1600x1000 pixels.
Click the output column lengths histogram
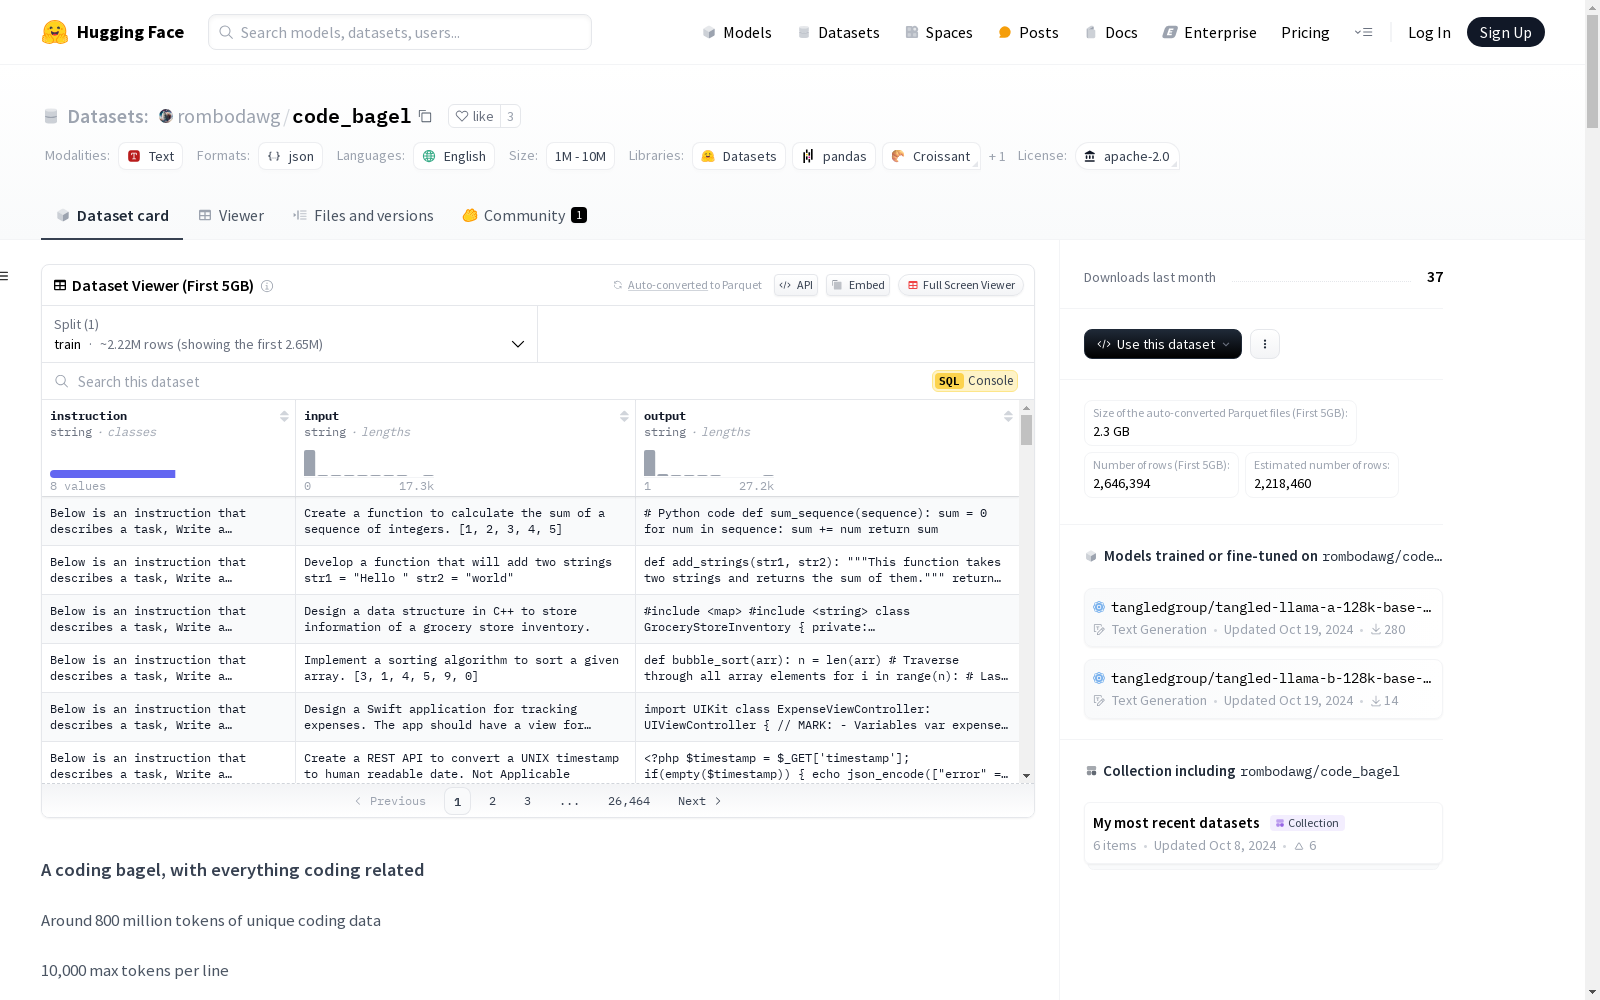coord(709,463)
